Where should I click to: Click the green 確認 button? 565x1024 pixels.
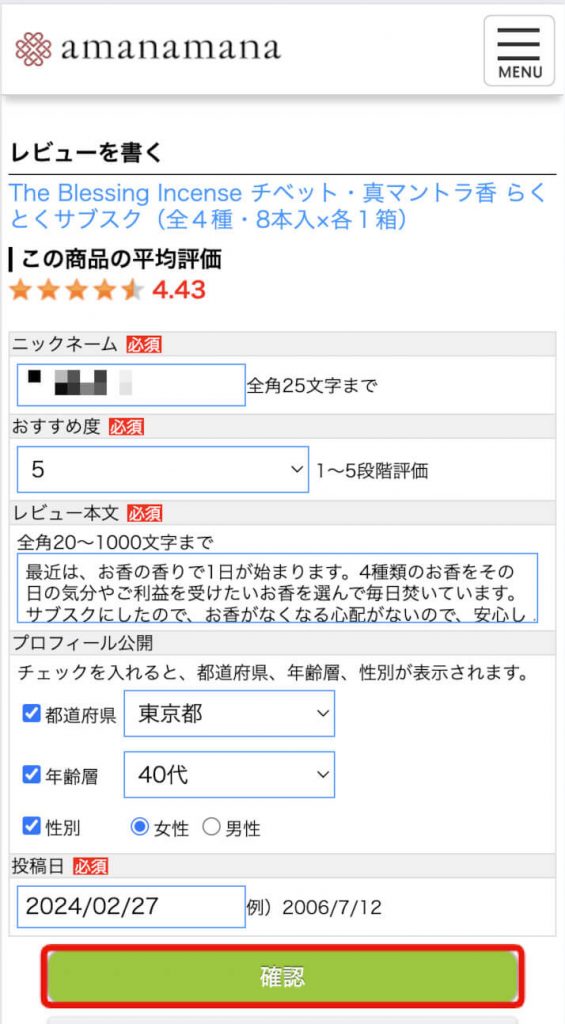click(x=282, y=976)
